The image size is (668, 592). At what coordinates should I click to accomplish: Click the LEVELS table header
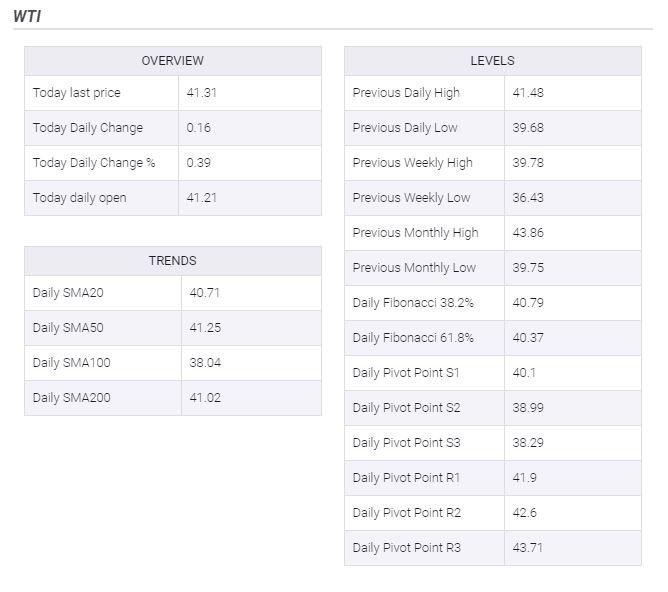492,61
